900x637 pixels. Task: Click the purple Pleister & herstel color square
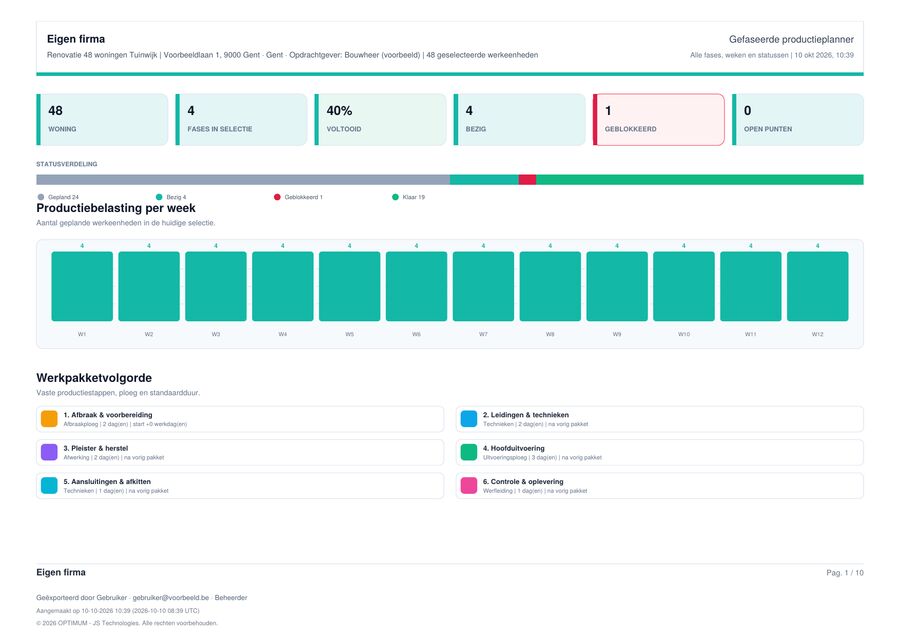coord(49,452)
